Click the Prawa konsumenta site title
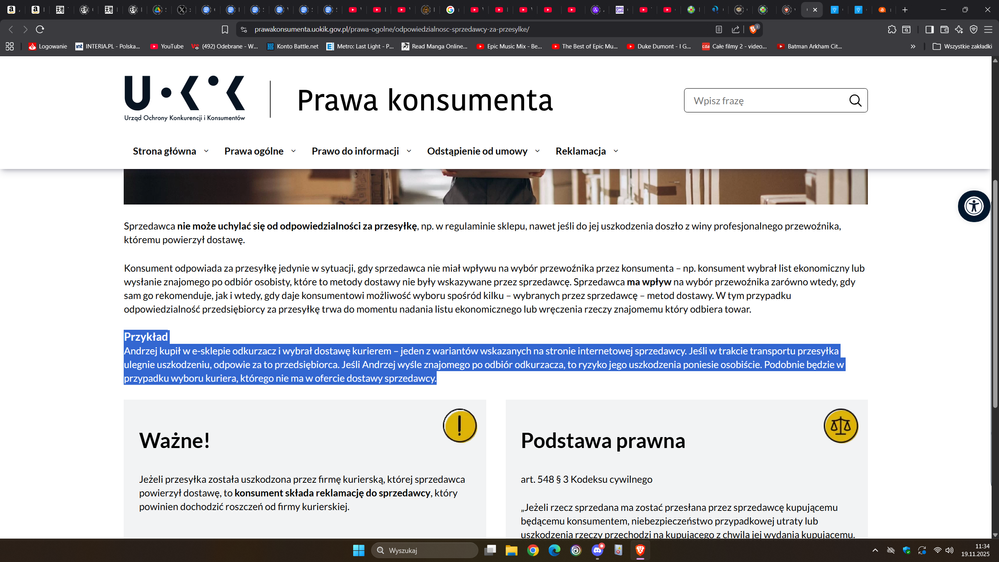999x562 pixels. [x=425, y=101]
